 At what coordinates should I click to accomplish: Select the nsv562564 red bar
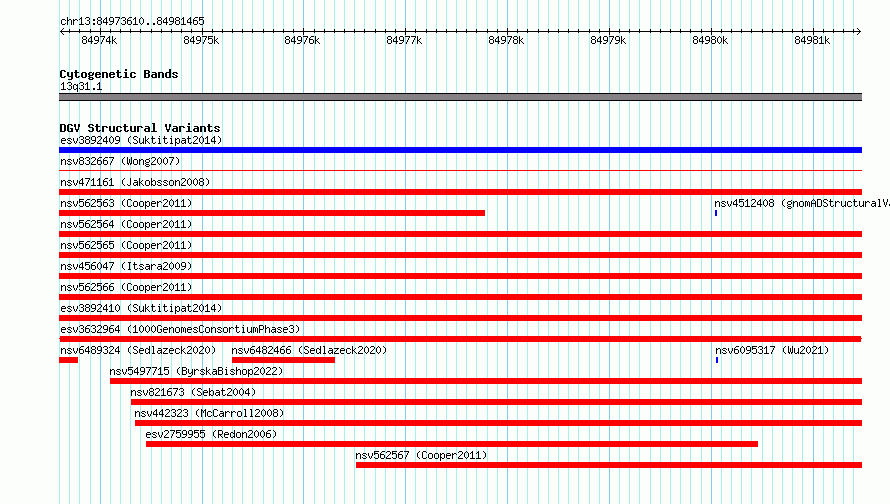(x=460, y=234)
